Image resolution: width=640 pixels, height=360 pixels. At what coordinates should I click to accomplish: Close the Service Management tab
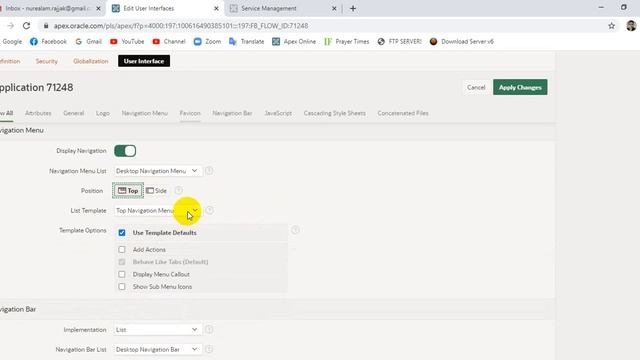334,8
